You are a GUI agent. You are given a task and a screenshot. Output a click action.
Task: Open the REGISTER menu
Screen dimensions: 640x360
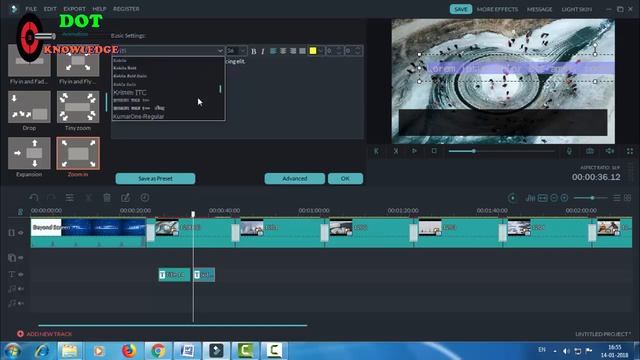[x=126, y=9]
